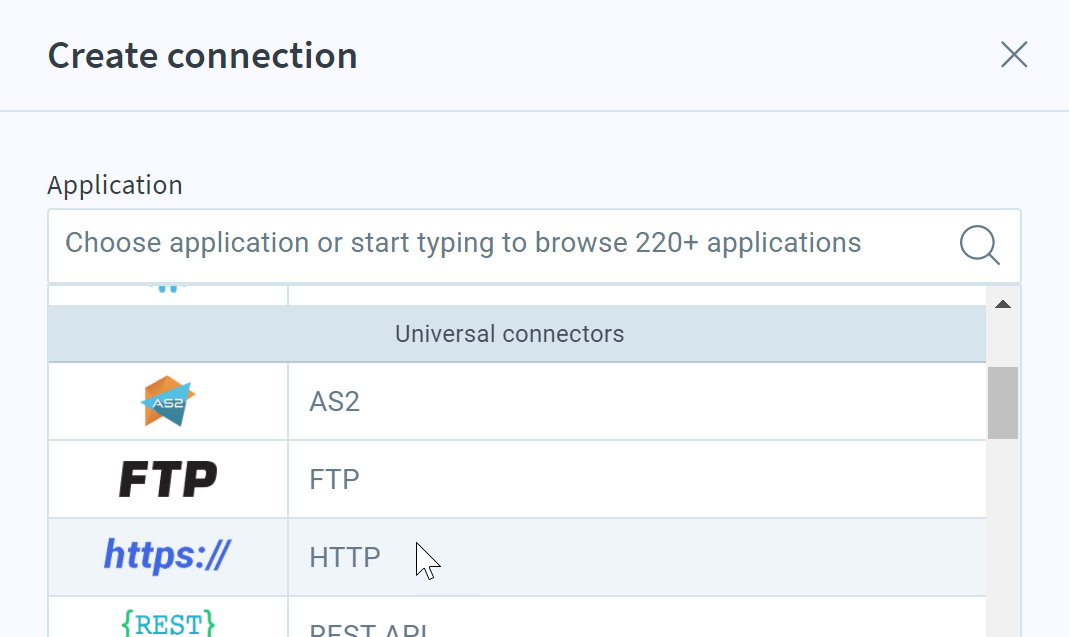
Task: Click the green {REST} logo icon
Action: (168, 623)
